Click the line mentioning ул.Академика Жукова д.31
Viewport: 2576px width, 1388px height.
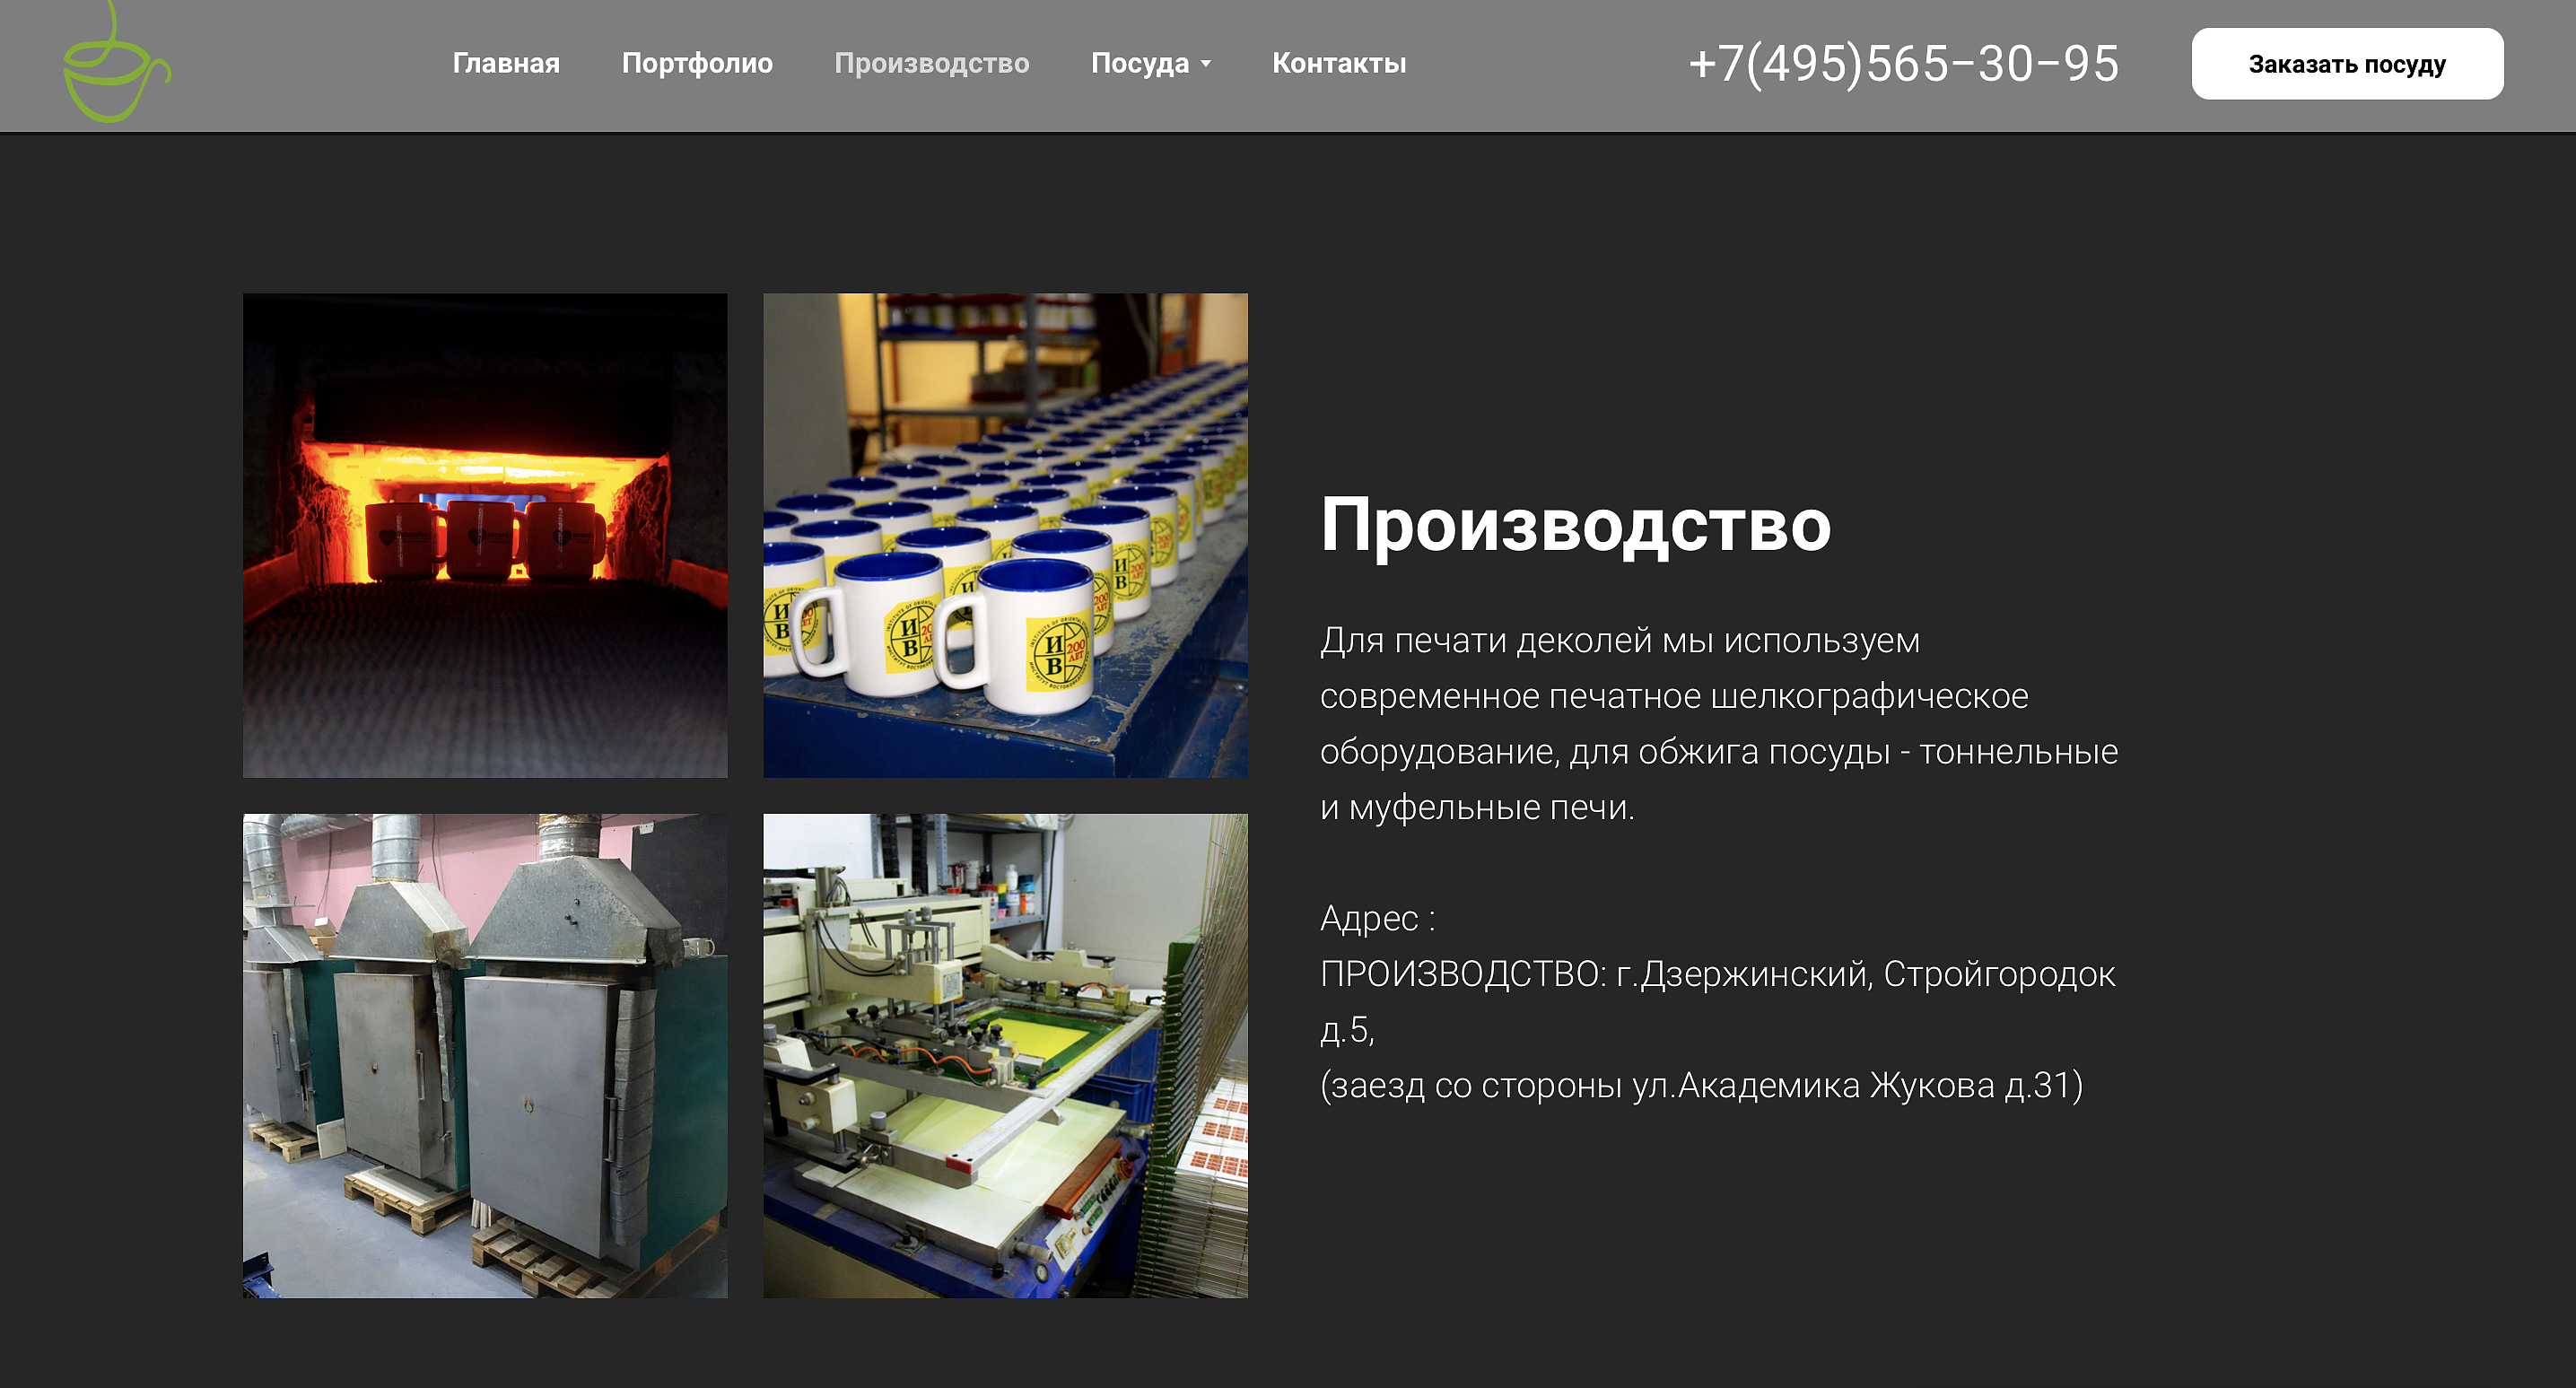(1701, 1085)
